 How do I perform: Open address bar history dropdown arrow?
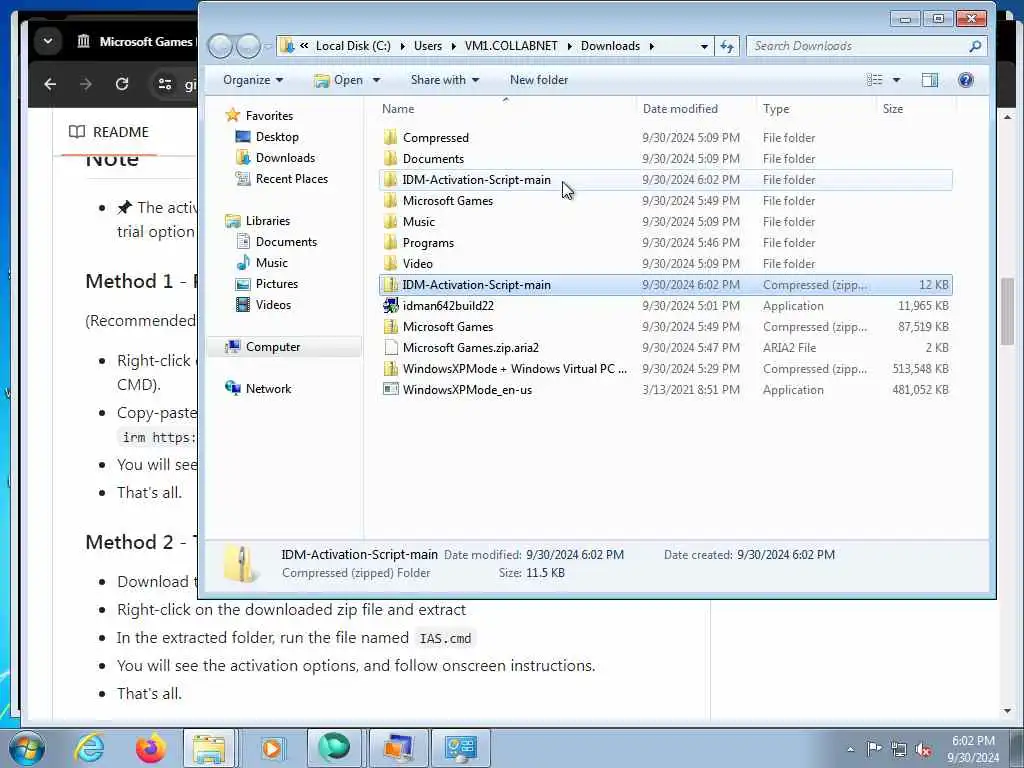point(703,46)
